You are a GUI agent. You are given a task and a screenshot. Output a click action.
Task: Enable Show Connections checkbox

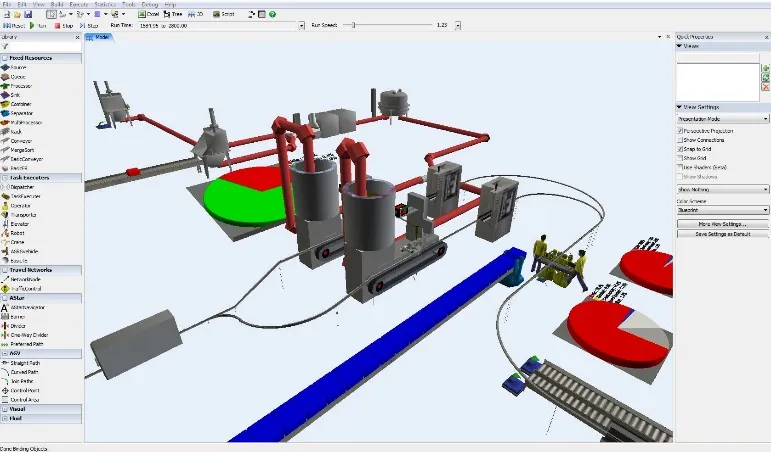pos(681,139)
